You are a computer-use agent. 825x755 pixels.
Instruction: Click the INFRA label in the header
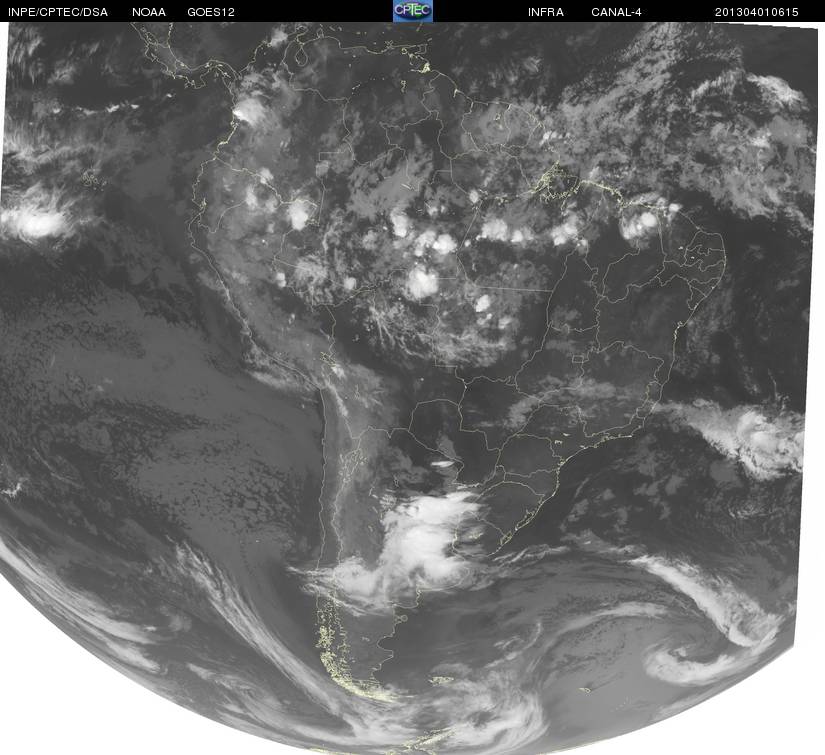pos(546,12)
